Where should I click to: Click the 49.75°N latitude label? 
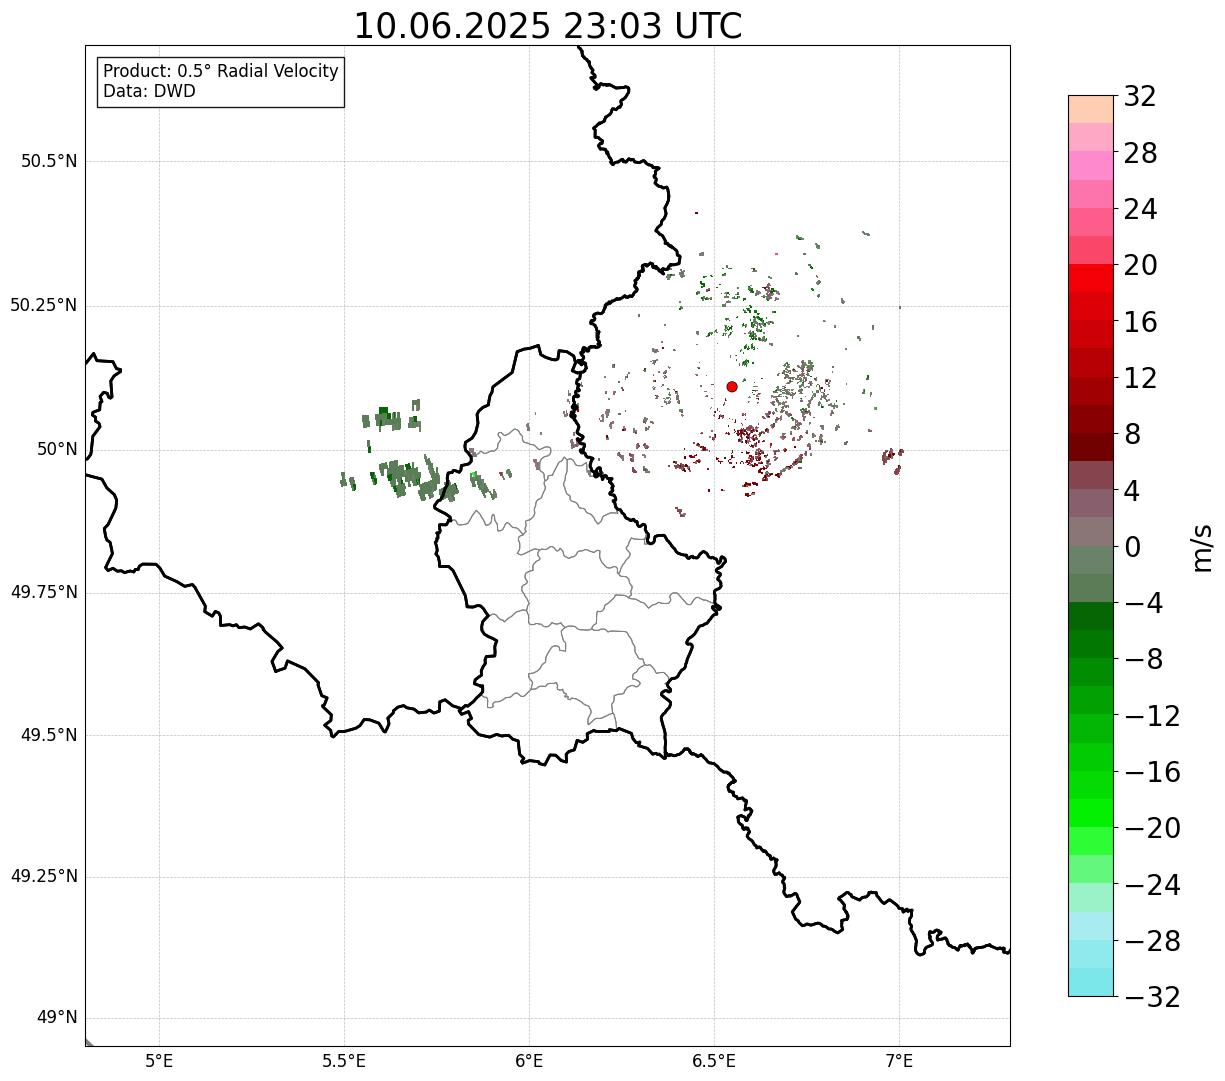tap(43, 592)
